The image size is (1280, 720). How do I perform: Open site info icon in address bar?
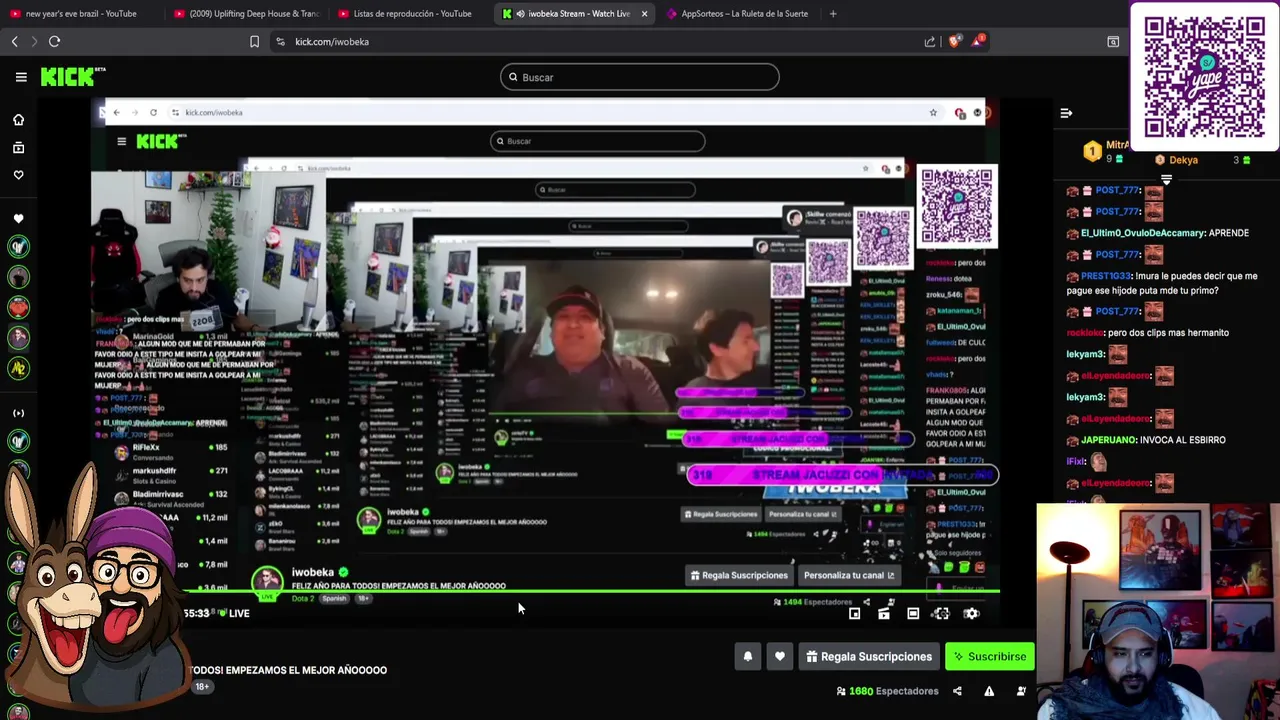[280, 41]
